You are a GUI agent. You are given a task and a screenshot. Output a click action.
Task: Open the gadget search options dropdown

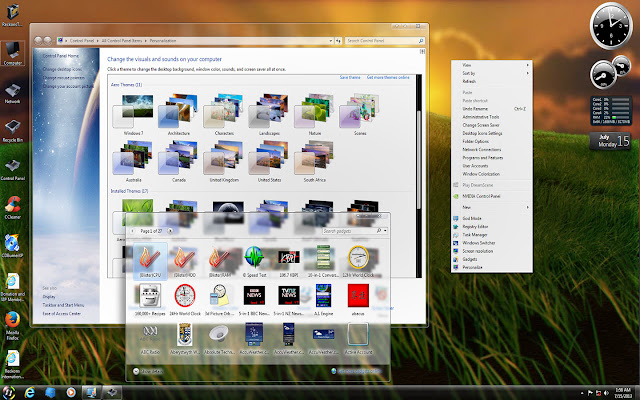[x=385, y=231]
